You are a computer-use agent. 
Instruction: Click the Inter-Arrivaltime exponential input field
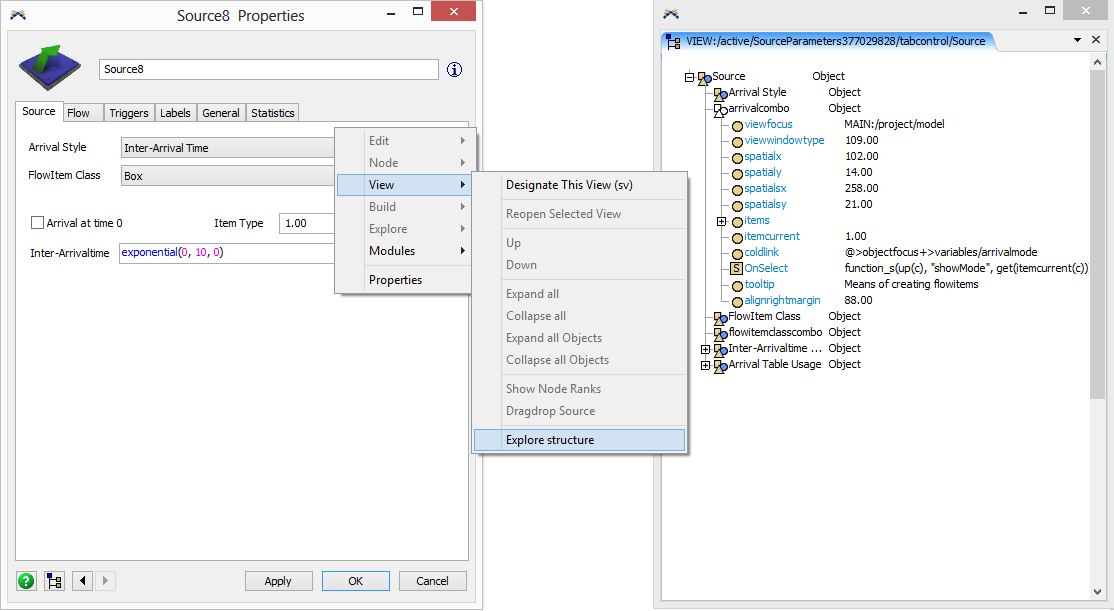click(x=225, y=253)
